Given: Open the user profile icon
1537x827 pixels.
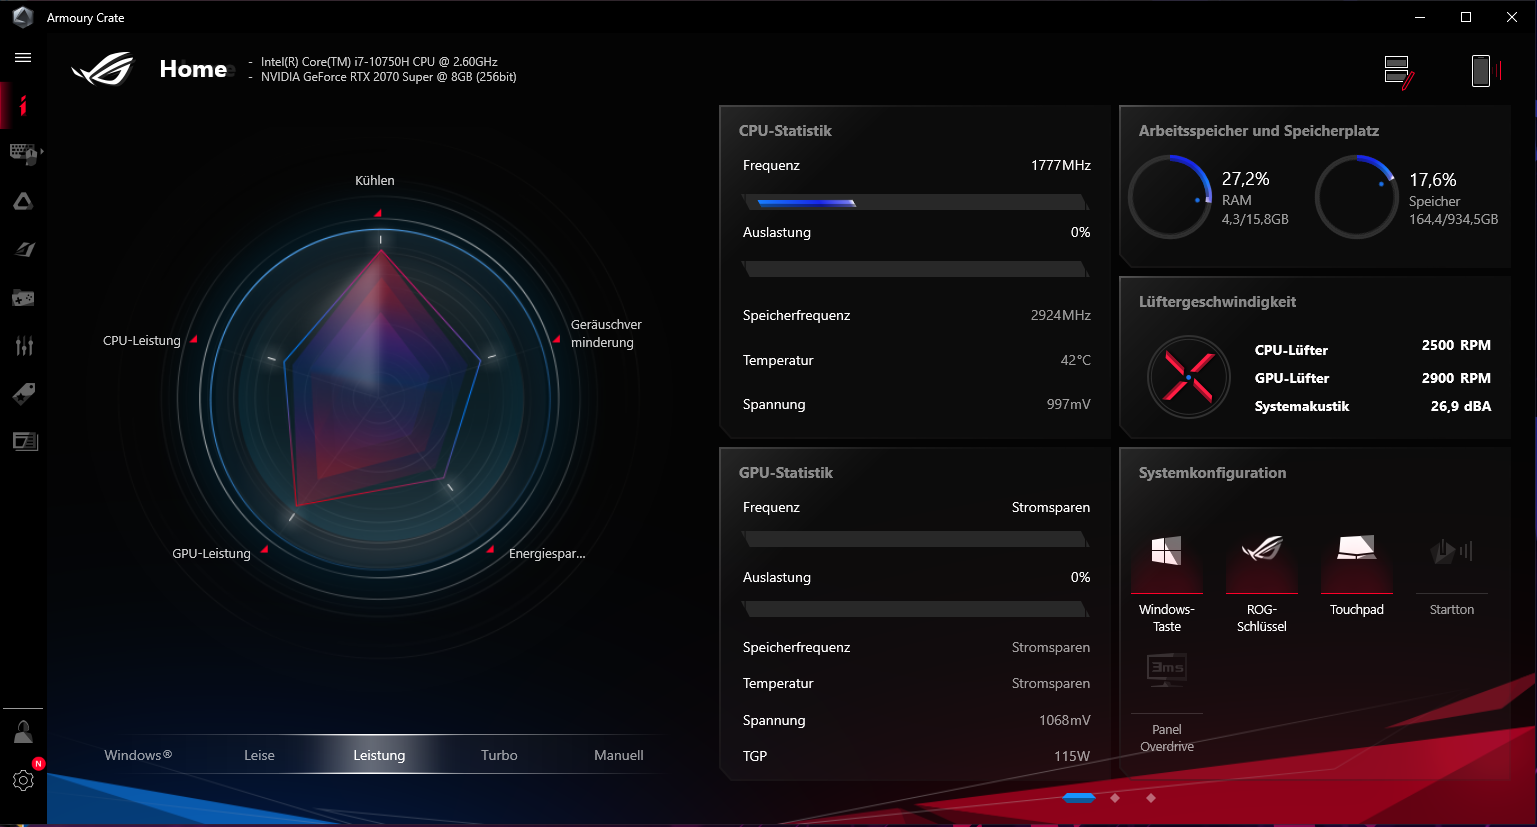Looking at the screenshot, I should 23,732.
